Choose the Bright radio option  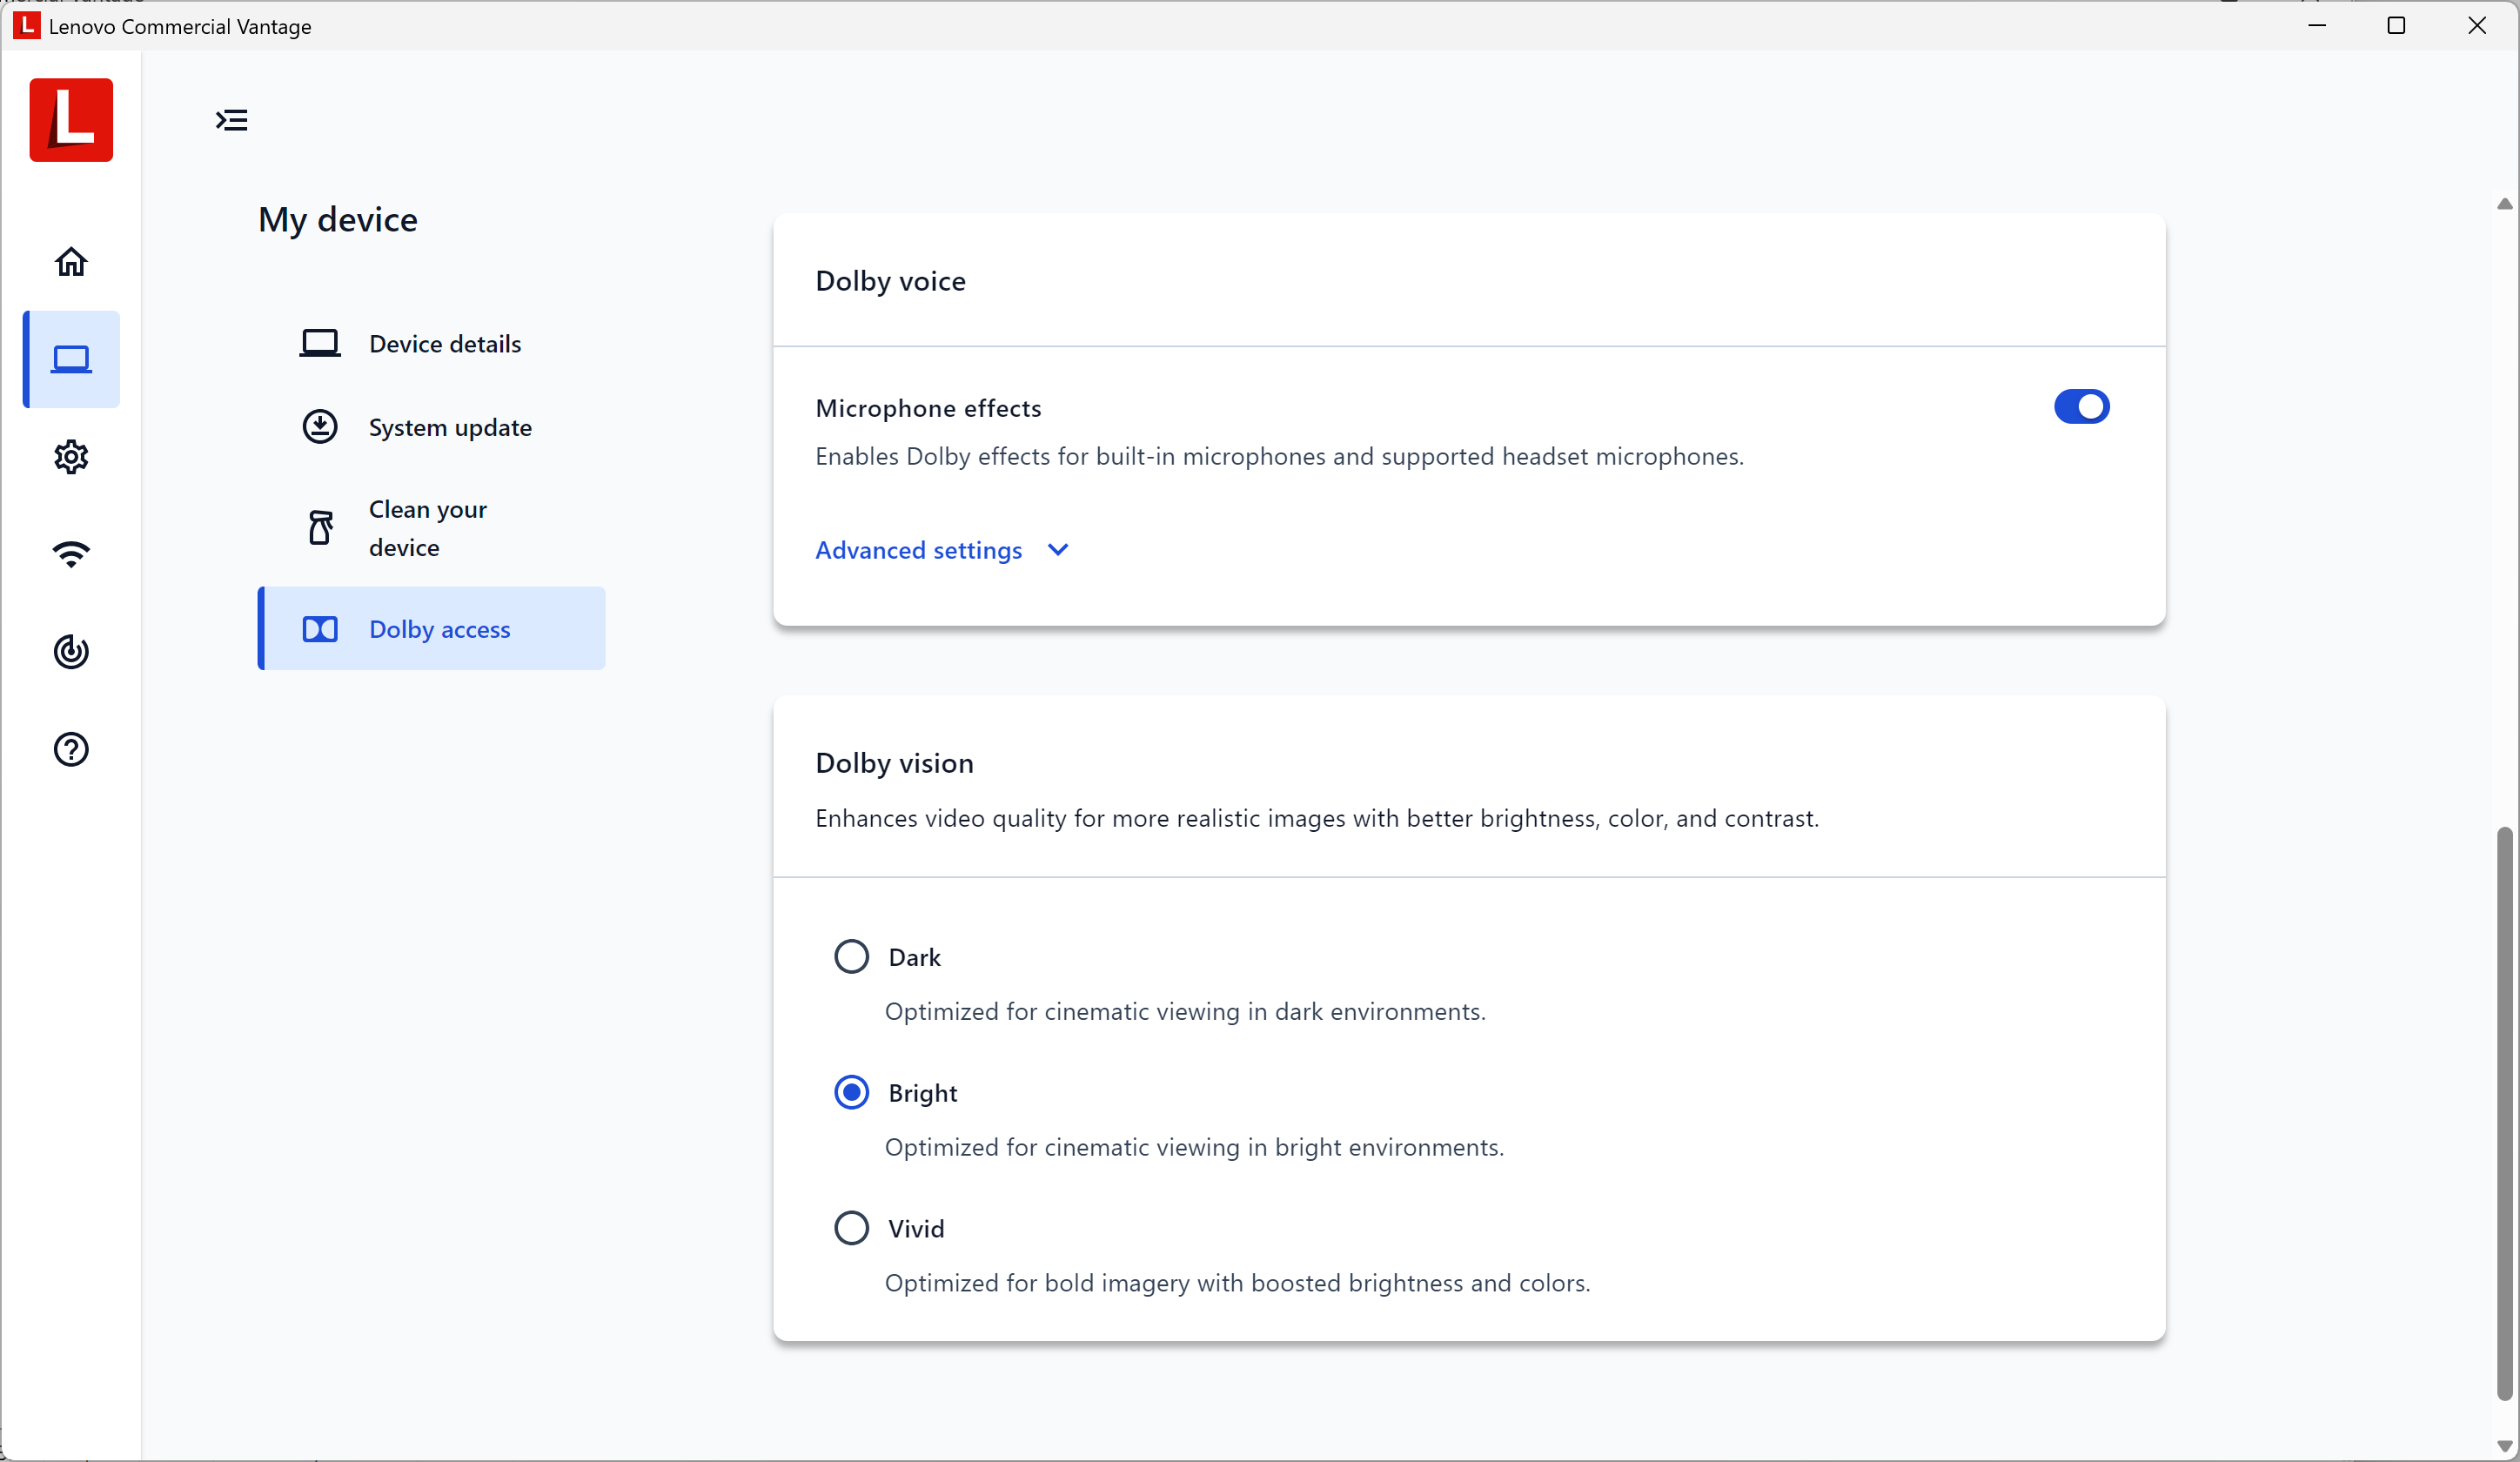851,1092
